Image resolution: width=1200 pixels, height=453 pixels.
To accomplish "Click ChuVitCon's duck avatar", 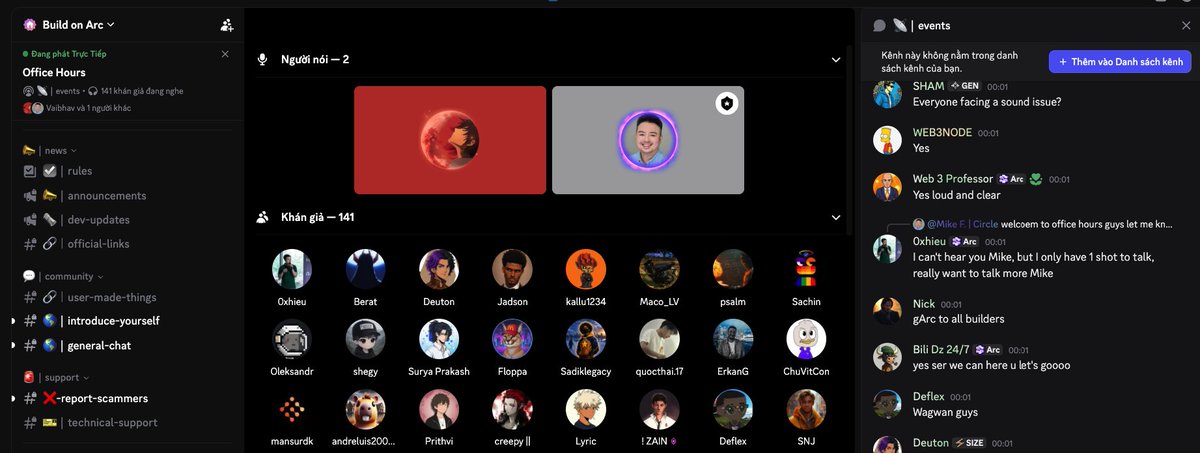I will (806, 339).
